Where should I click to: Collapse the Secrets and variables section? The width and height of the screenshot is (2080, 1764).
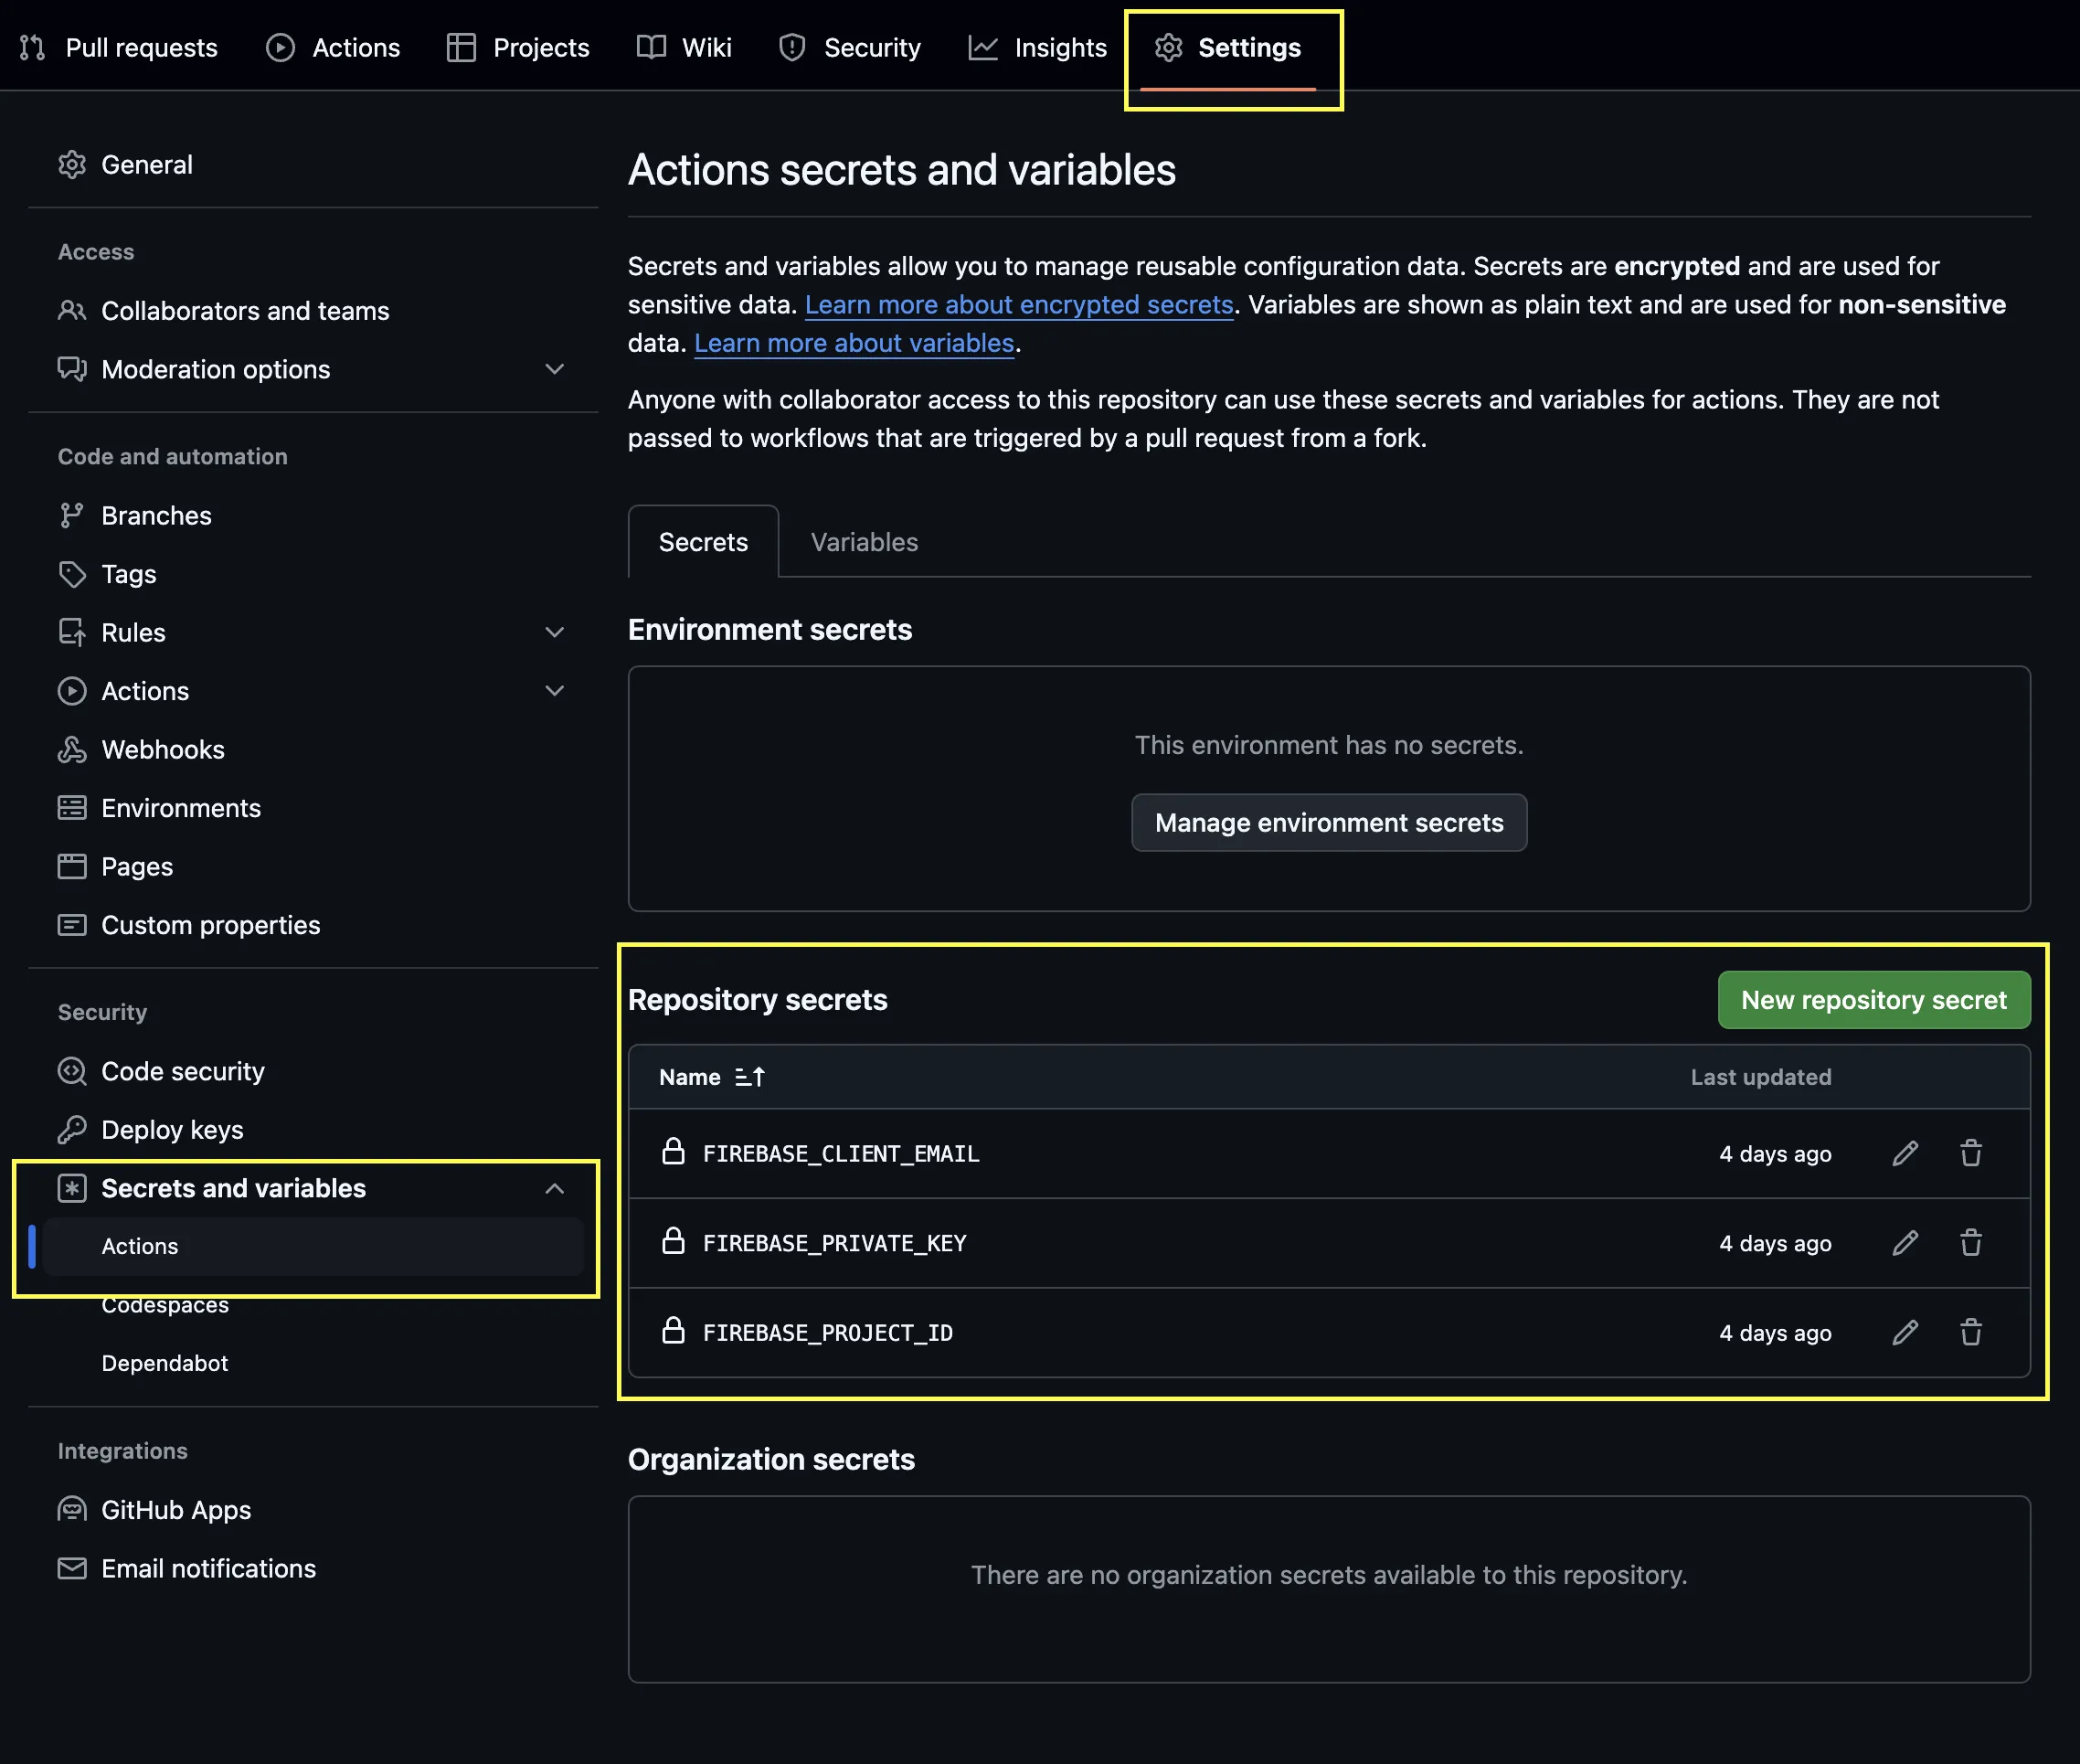(555, 1188)
